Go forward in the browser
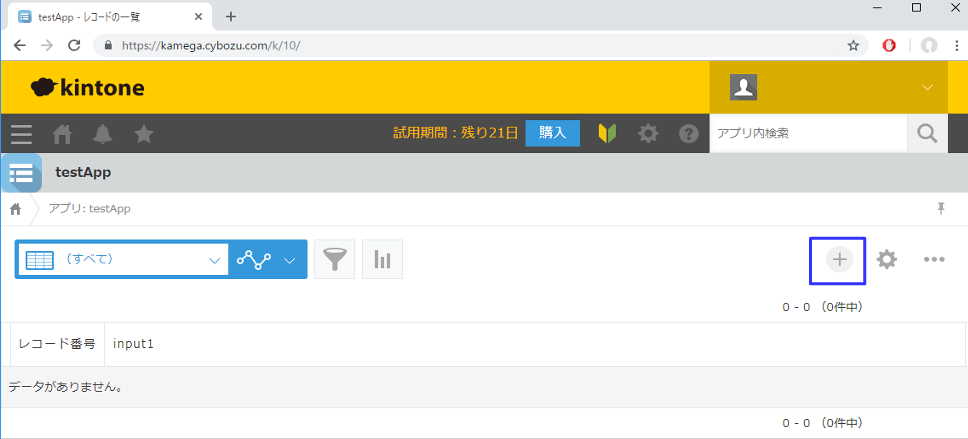968x439 pixels. 47,45
